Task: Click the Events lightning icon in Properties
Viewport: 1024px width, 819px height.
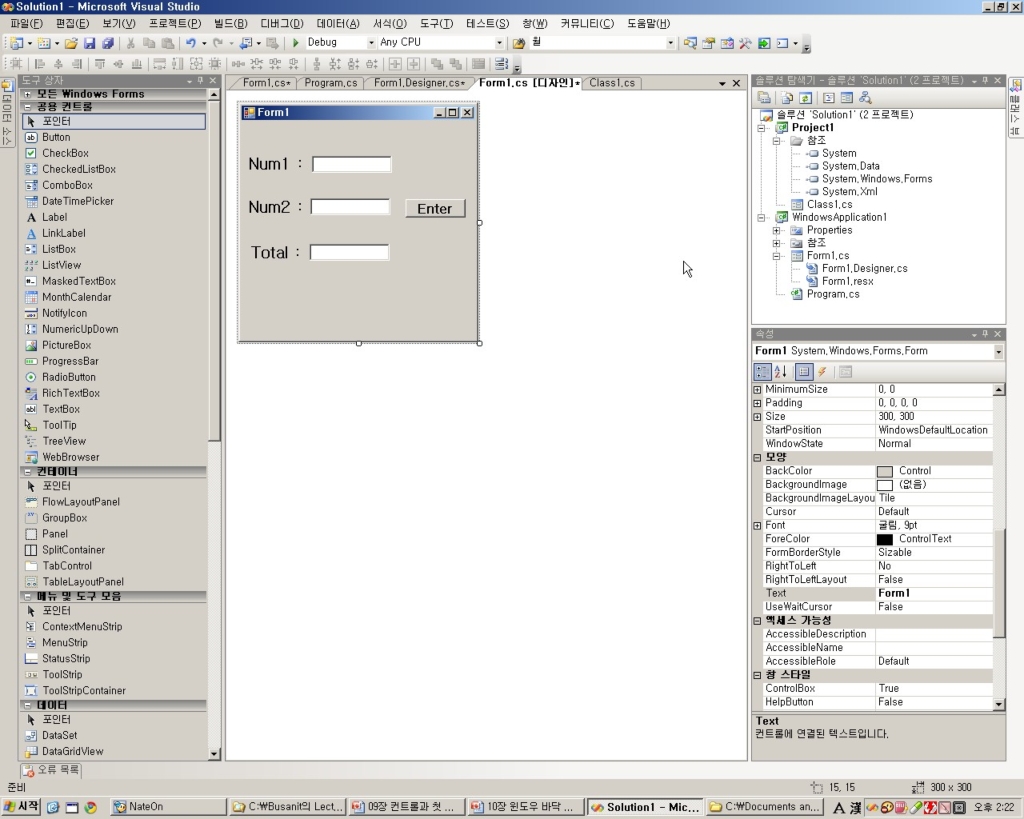Action: pos(822,372)
